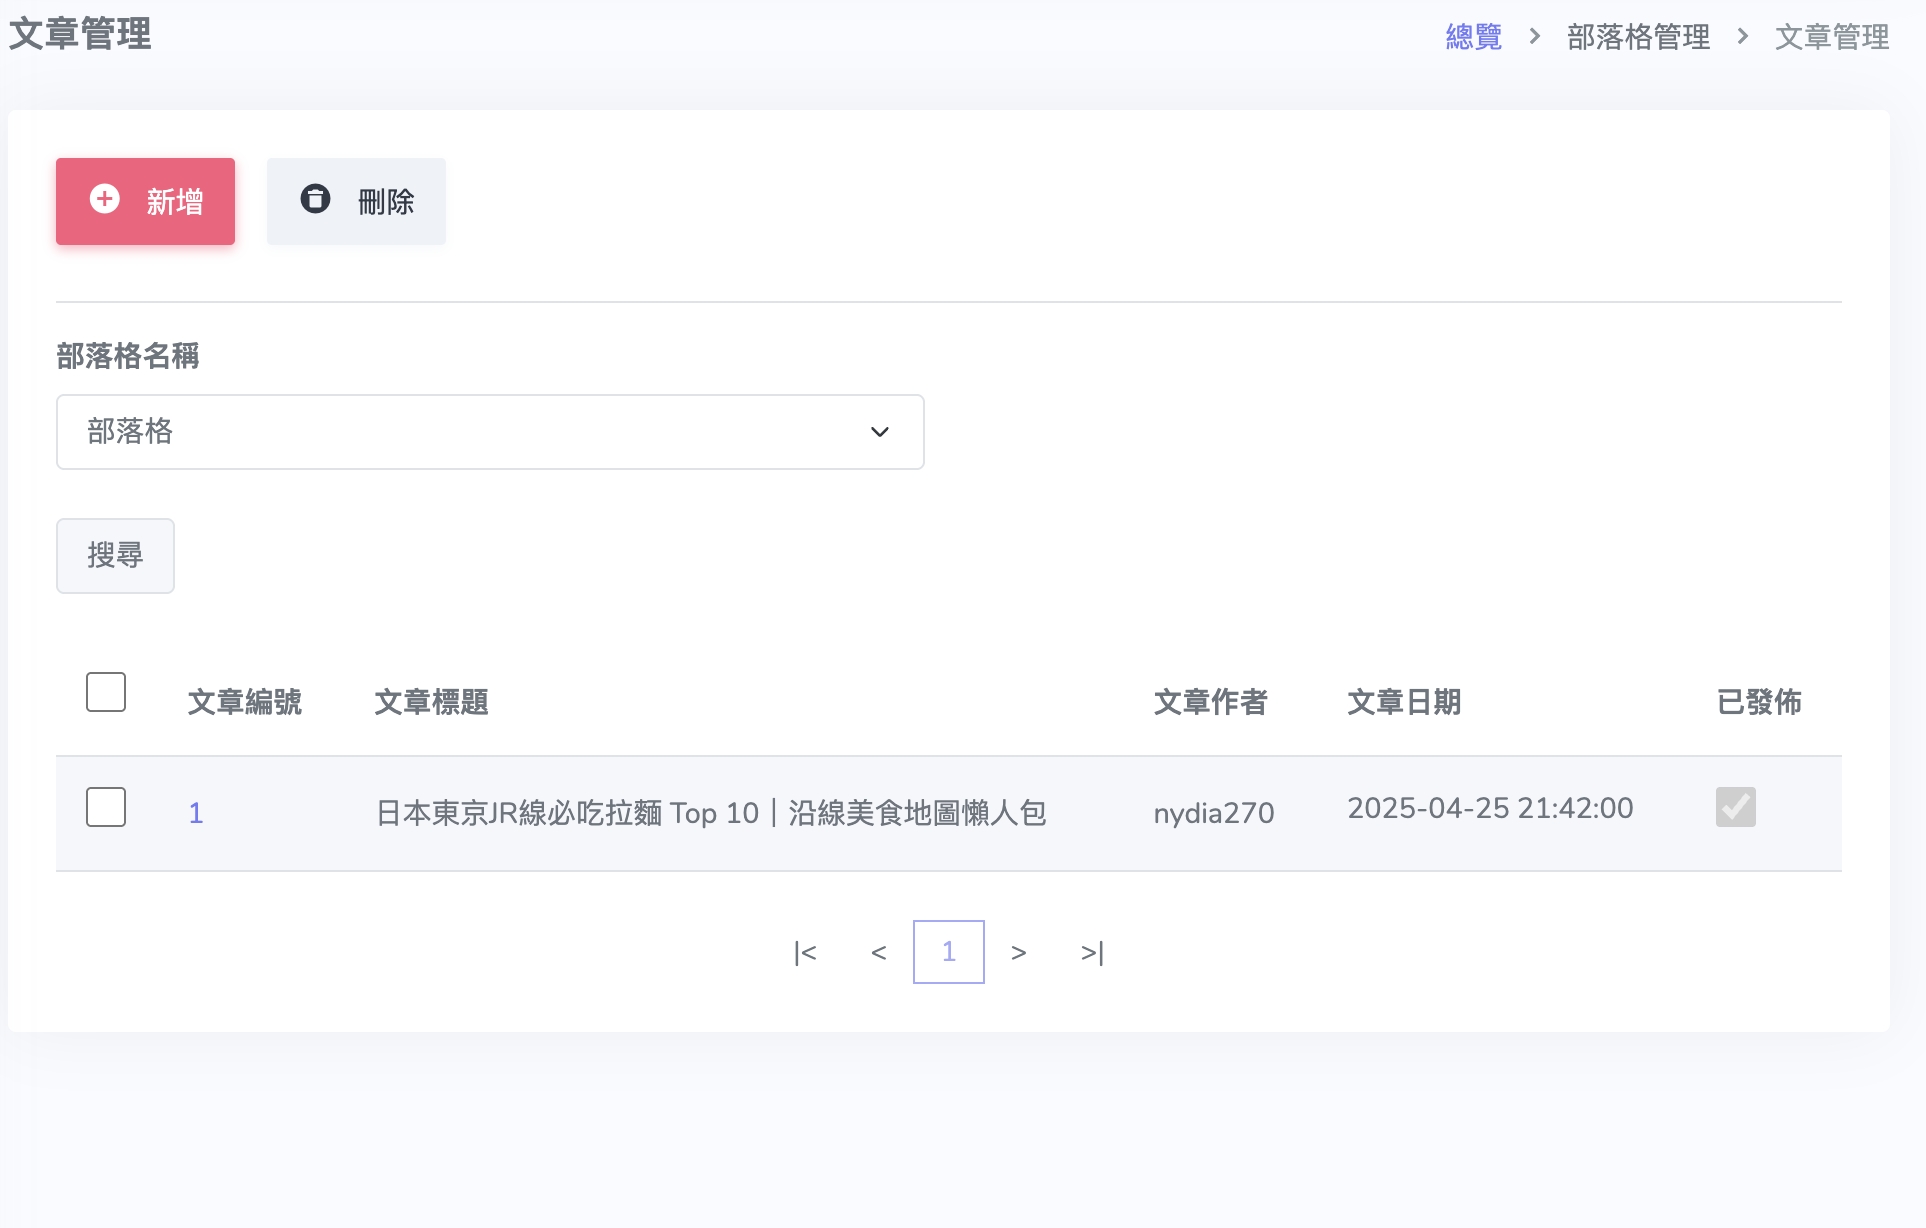Viewport: 1926px width, 1228px height.
Task: Click the dropdown chevron arrow in 部落格 select
Action: [879, 432]
